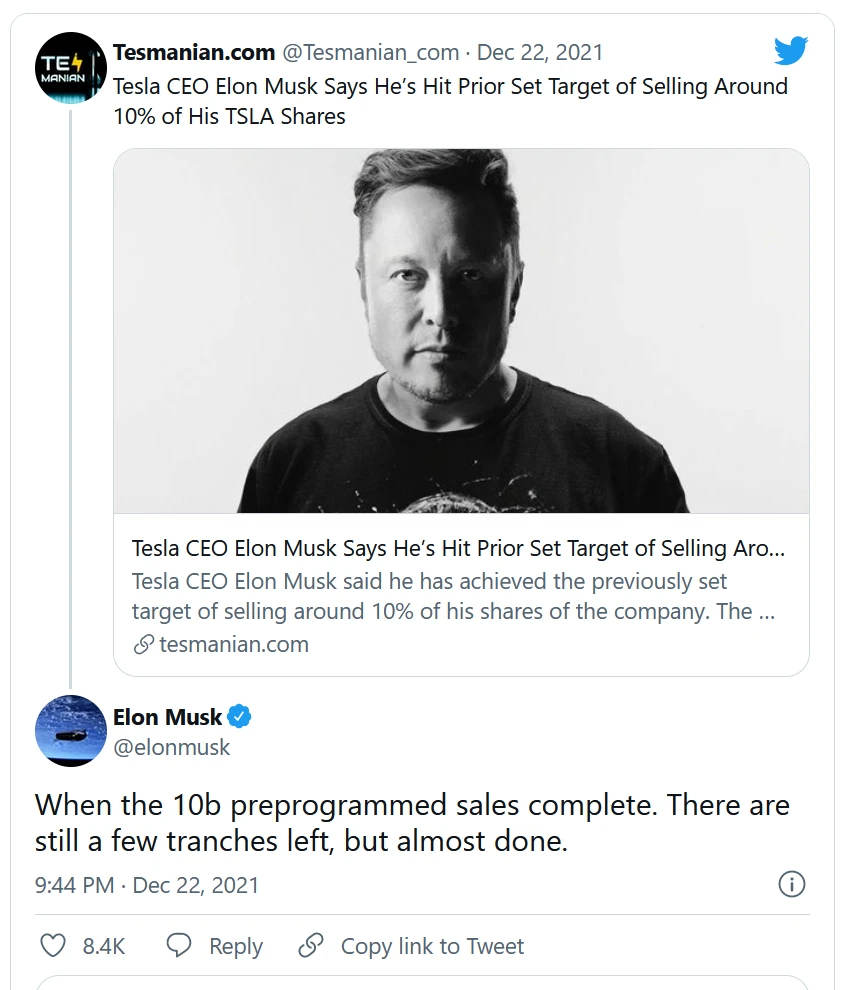Image resolution: width=846 pixels, height=990 pixels.
Task: Click the Reply text button
Action: (x=235, y=946)
